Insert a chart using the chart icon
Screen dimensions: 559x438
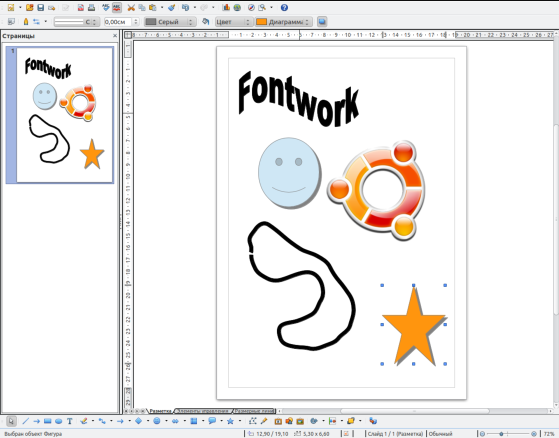point(226,7)
